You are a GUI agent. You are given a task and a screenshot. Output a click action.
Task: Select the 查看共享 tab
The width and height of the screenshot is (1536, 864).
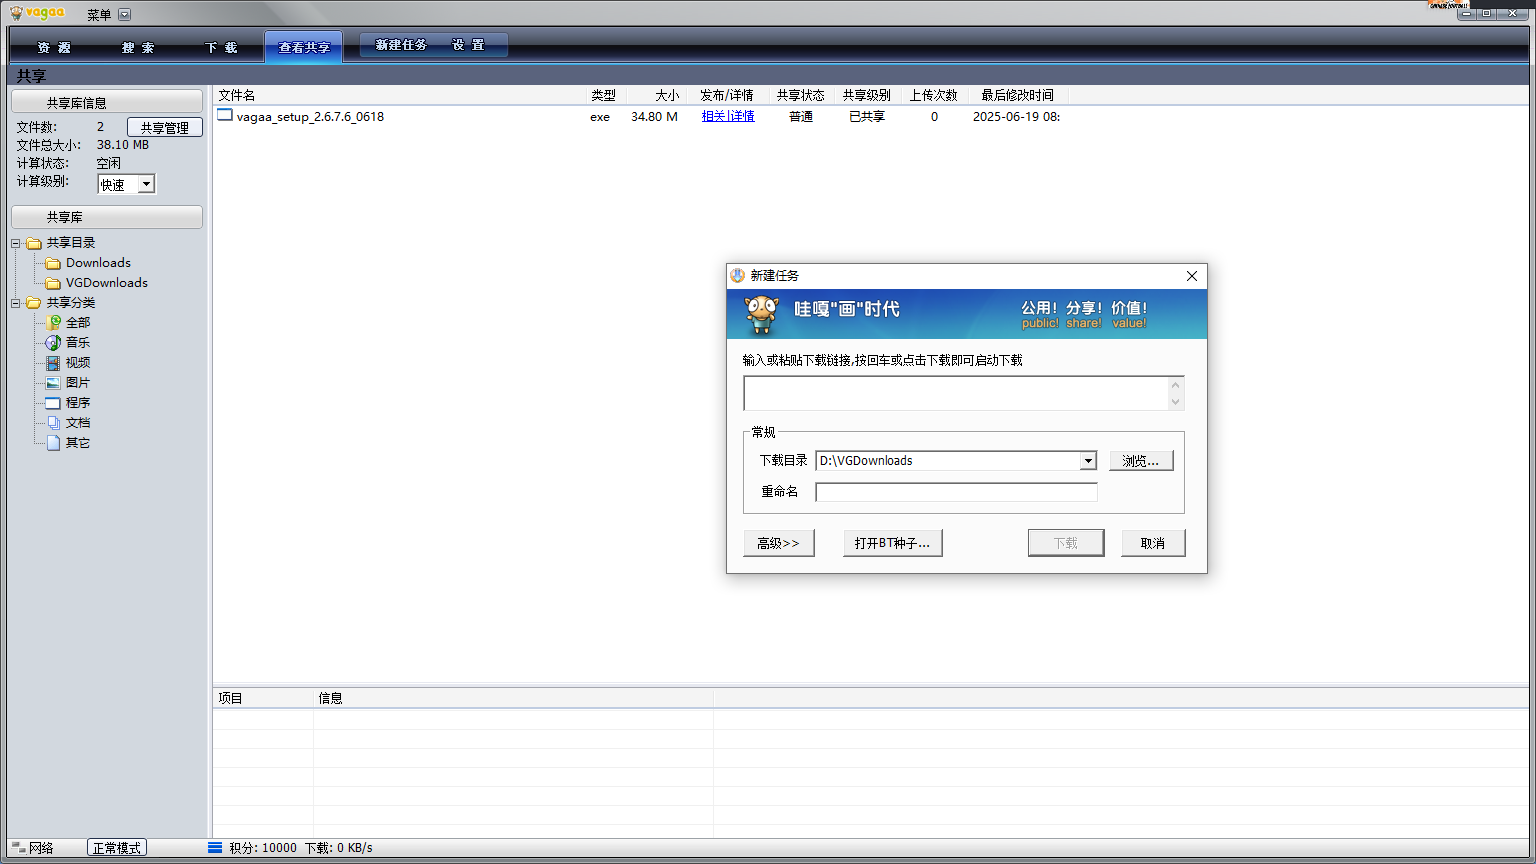pyautogui.click(x=304, y=47)
